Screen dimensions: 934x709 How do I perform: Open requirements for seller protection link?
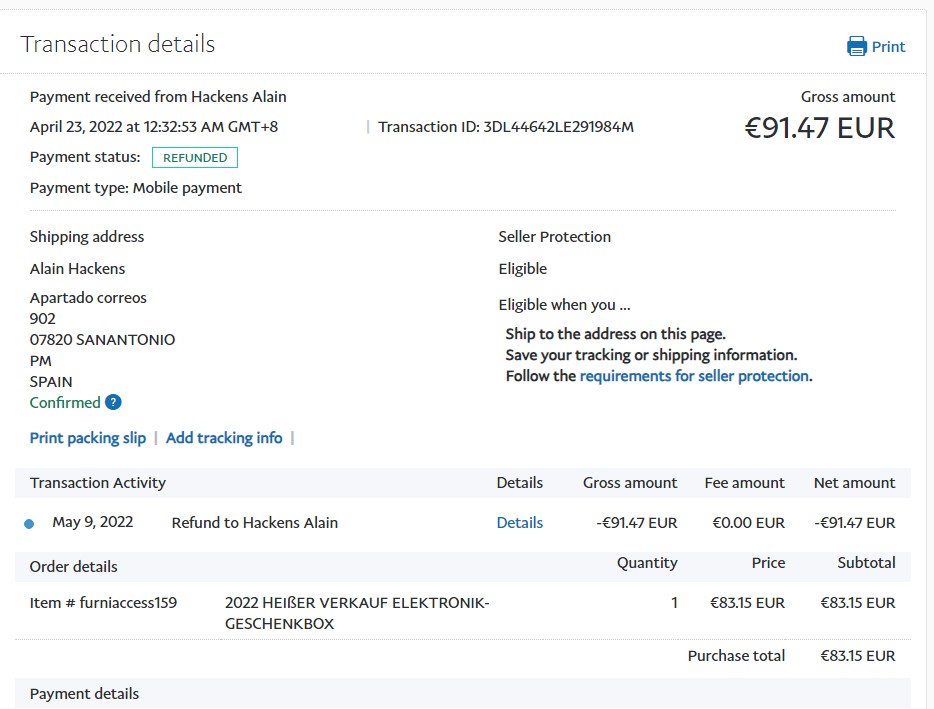pos(694,376)
